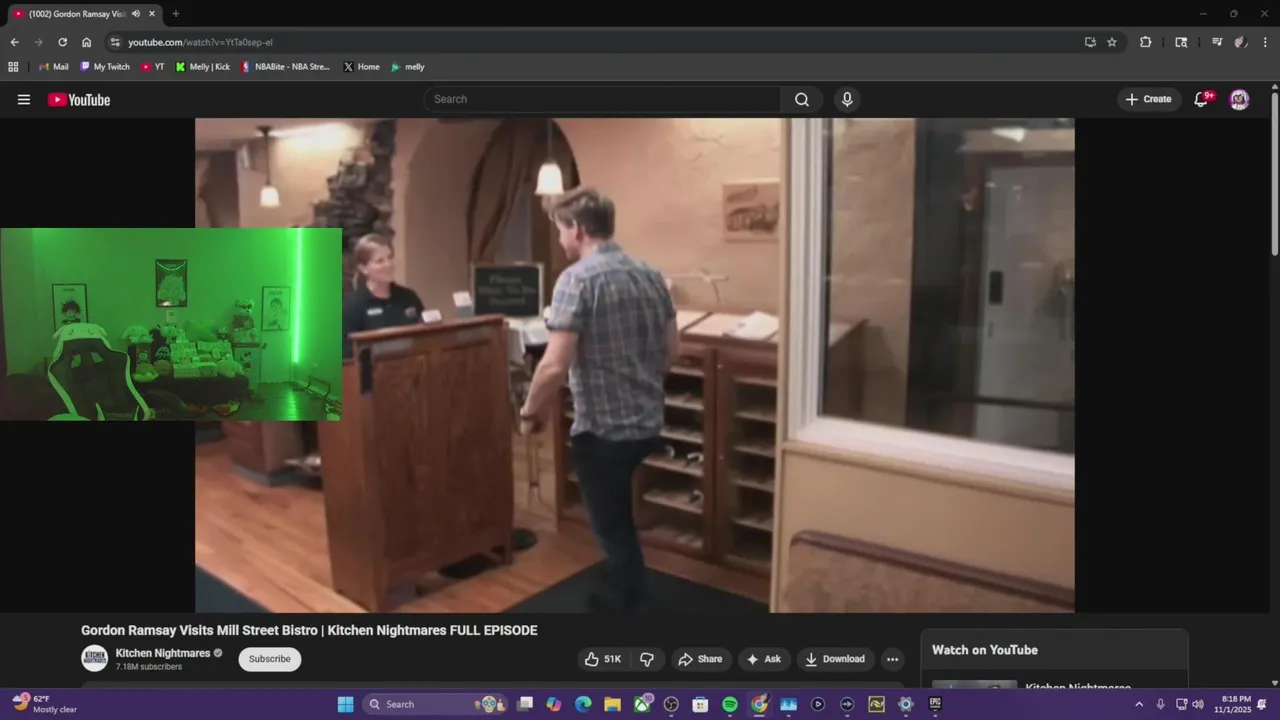The height and width of the screenshot is (720, 1280).
Task: Open the melly bookmark
Action: click(408, 67)
